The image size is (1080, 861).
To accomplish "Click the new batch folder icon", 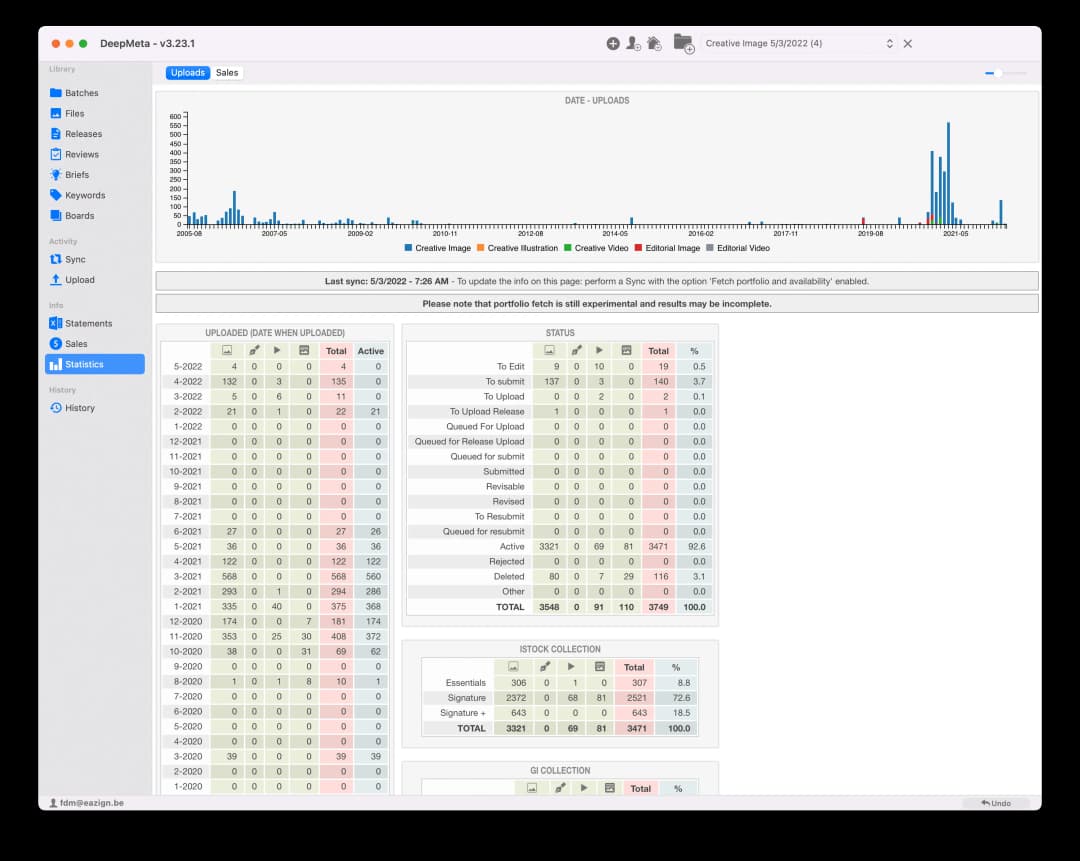I will coord(683,43).
